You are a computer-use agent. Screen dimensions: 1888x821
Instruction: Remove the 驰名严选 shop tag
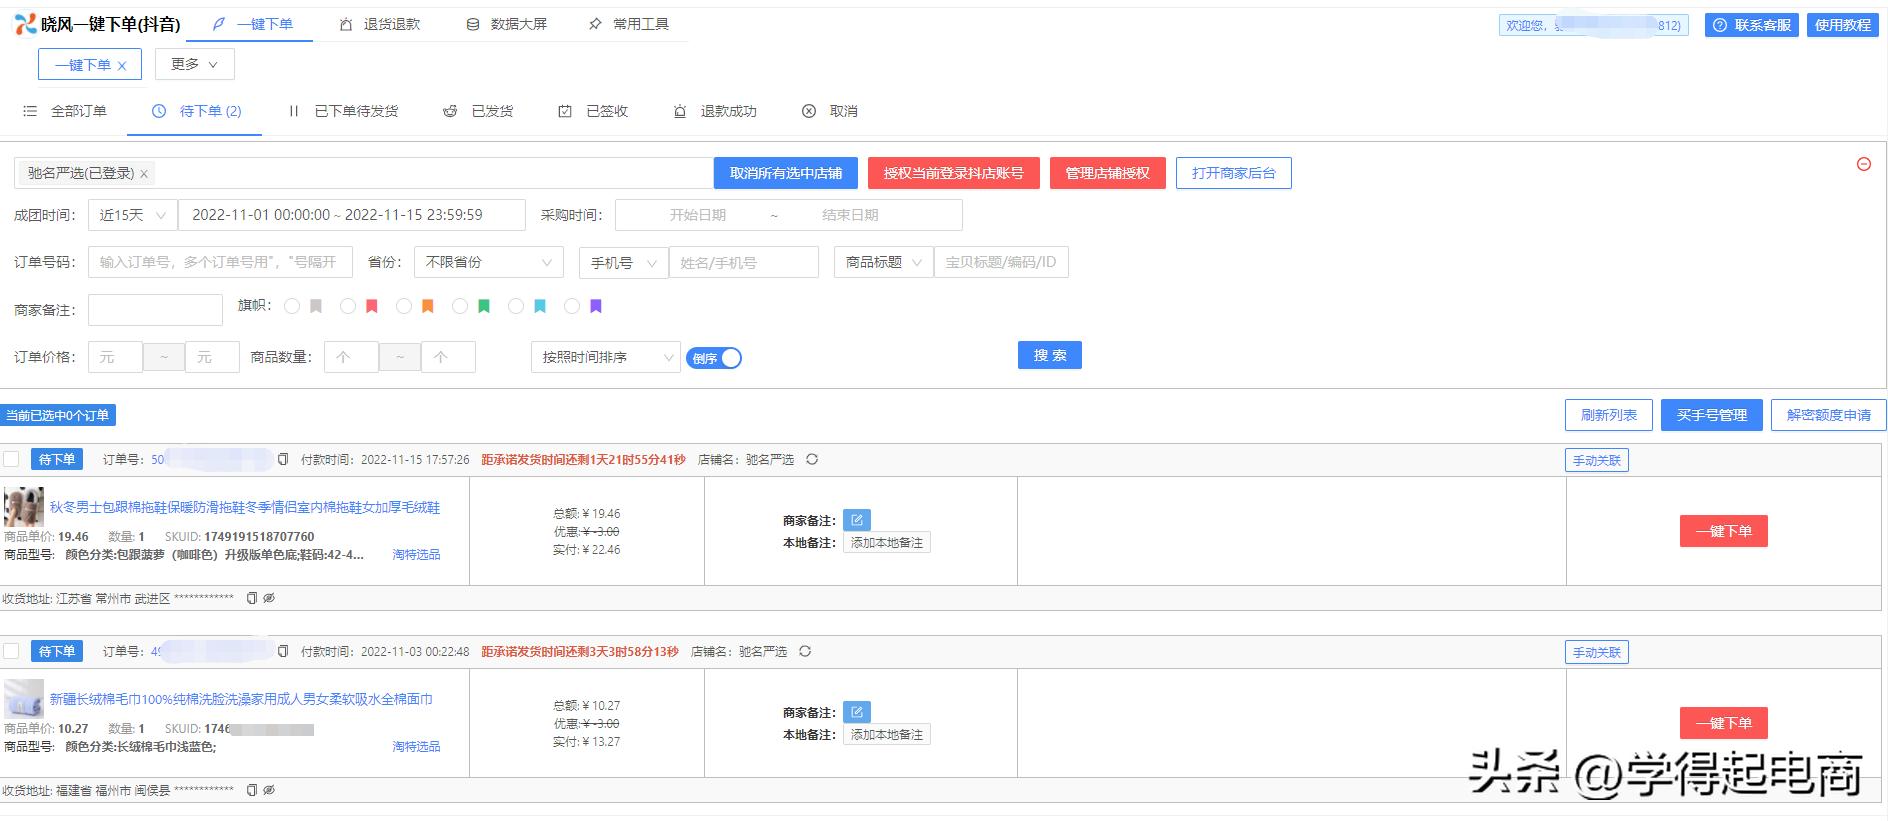coord(144,174)
